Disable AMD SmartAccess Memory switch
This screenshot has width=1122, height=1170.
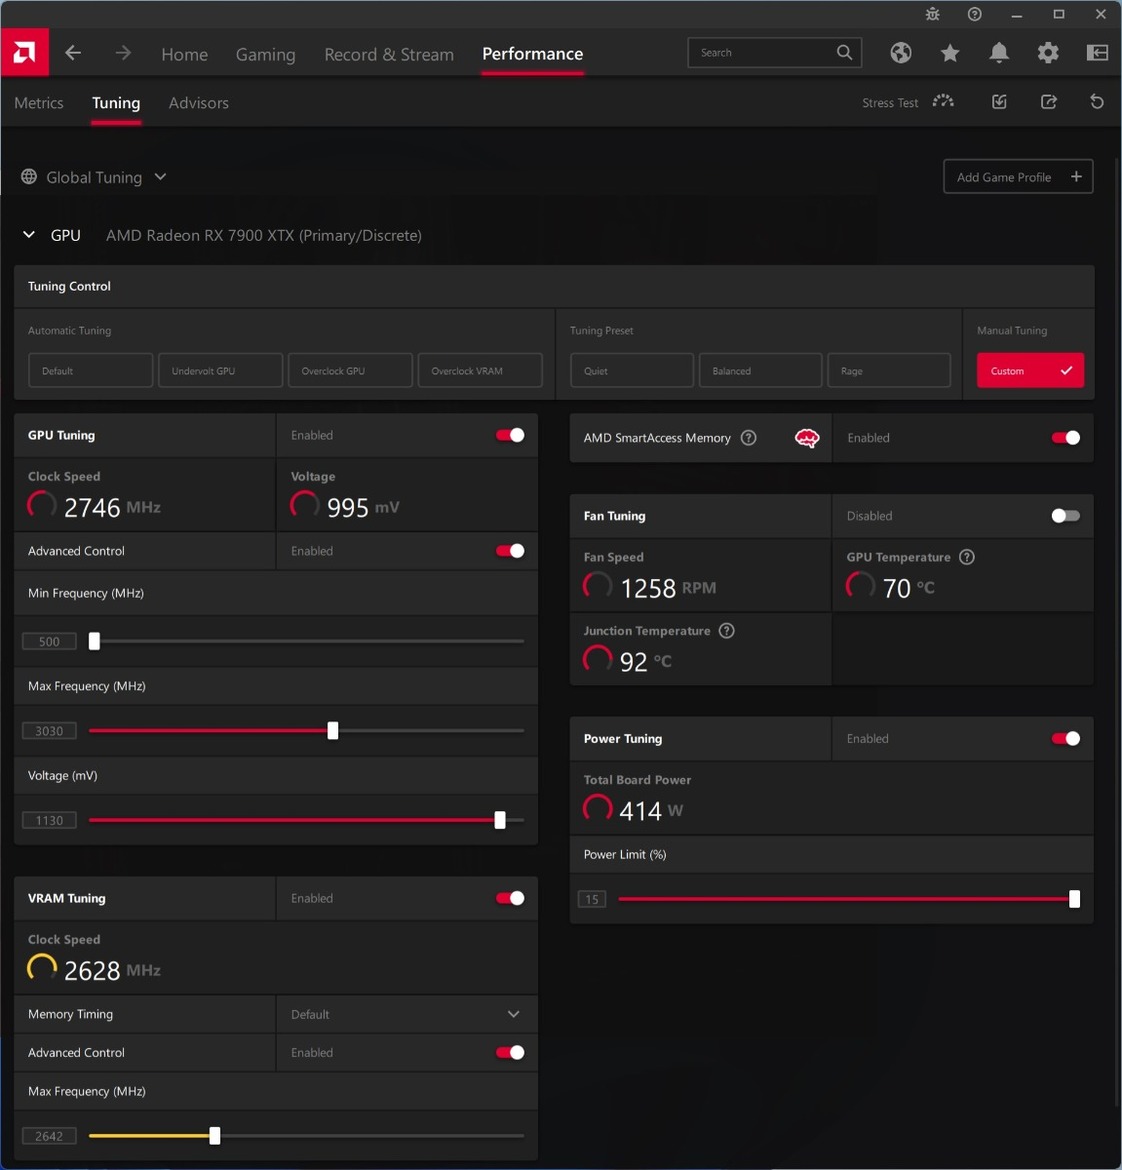tap(1065, 438)
